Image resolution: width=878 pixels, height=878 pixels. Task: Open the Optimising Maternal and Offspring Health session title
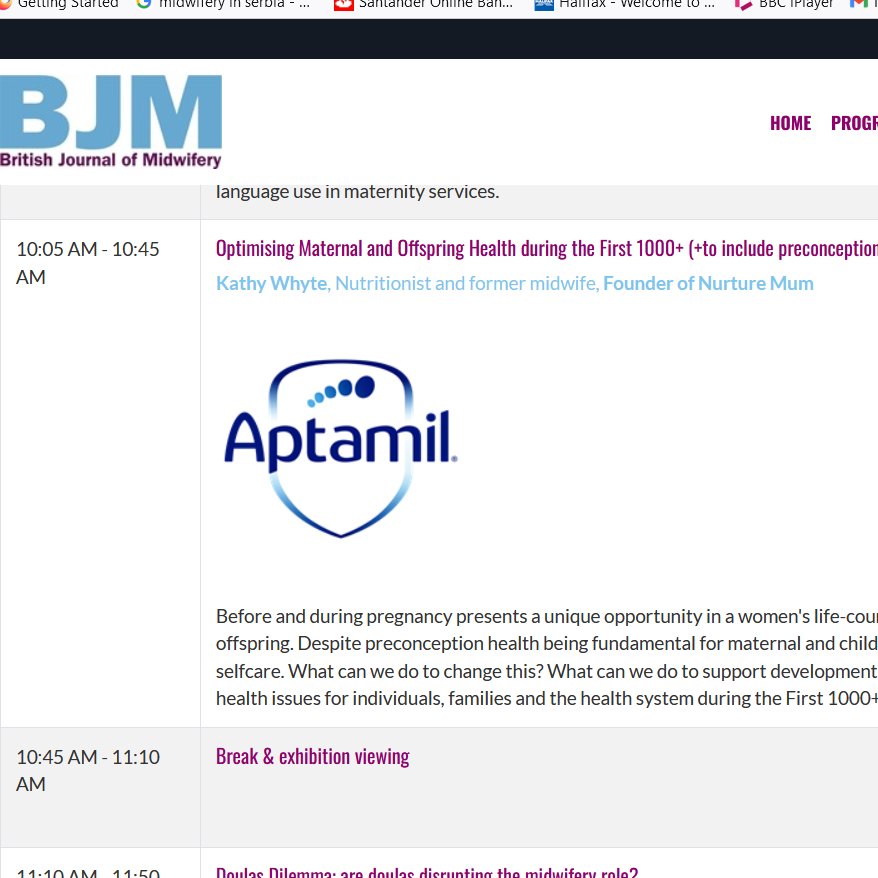coord(547,249)
